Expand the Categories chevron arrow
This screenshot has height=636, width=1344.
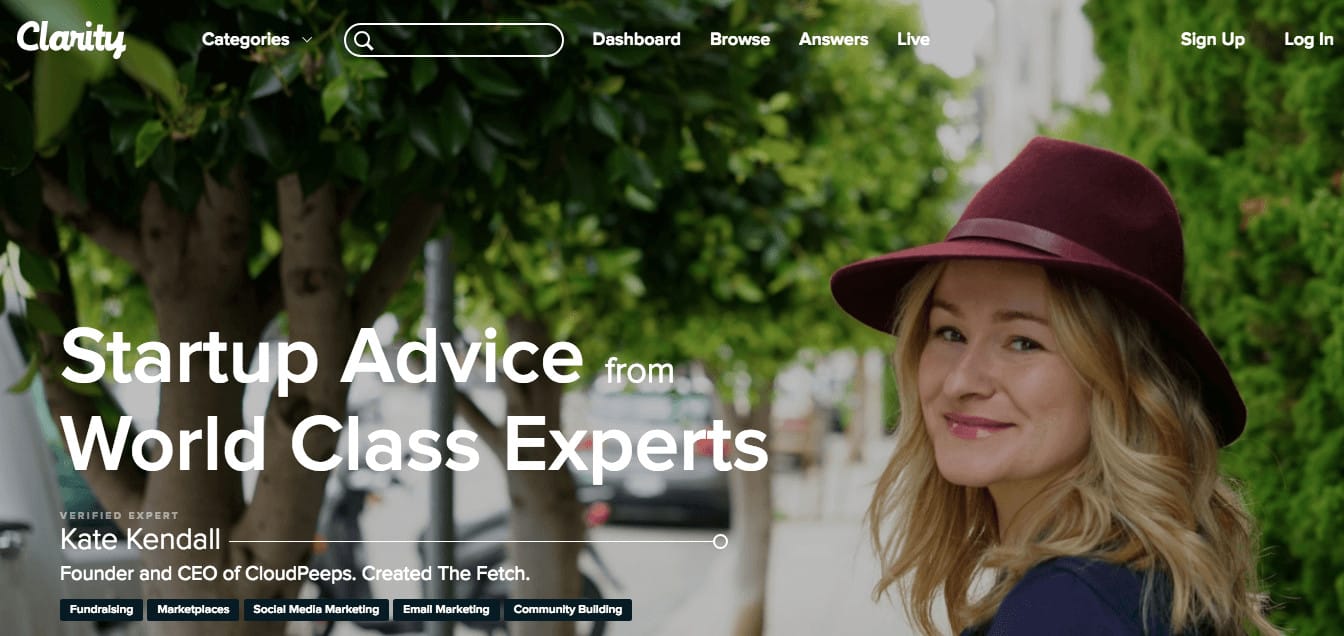307,40
